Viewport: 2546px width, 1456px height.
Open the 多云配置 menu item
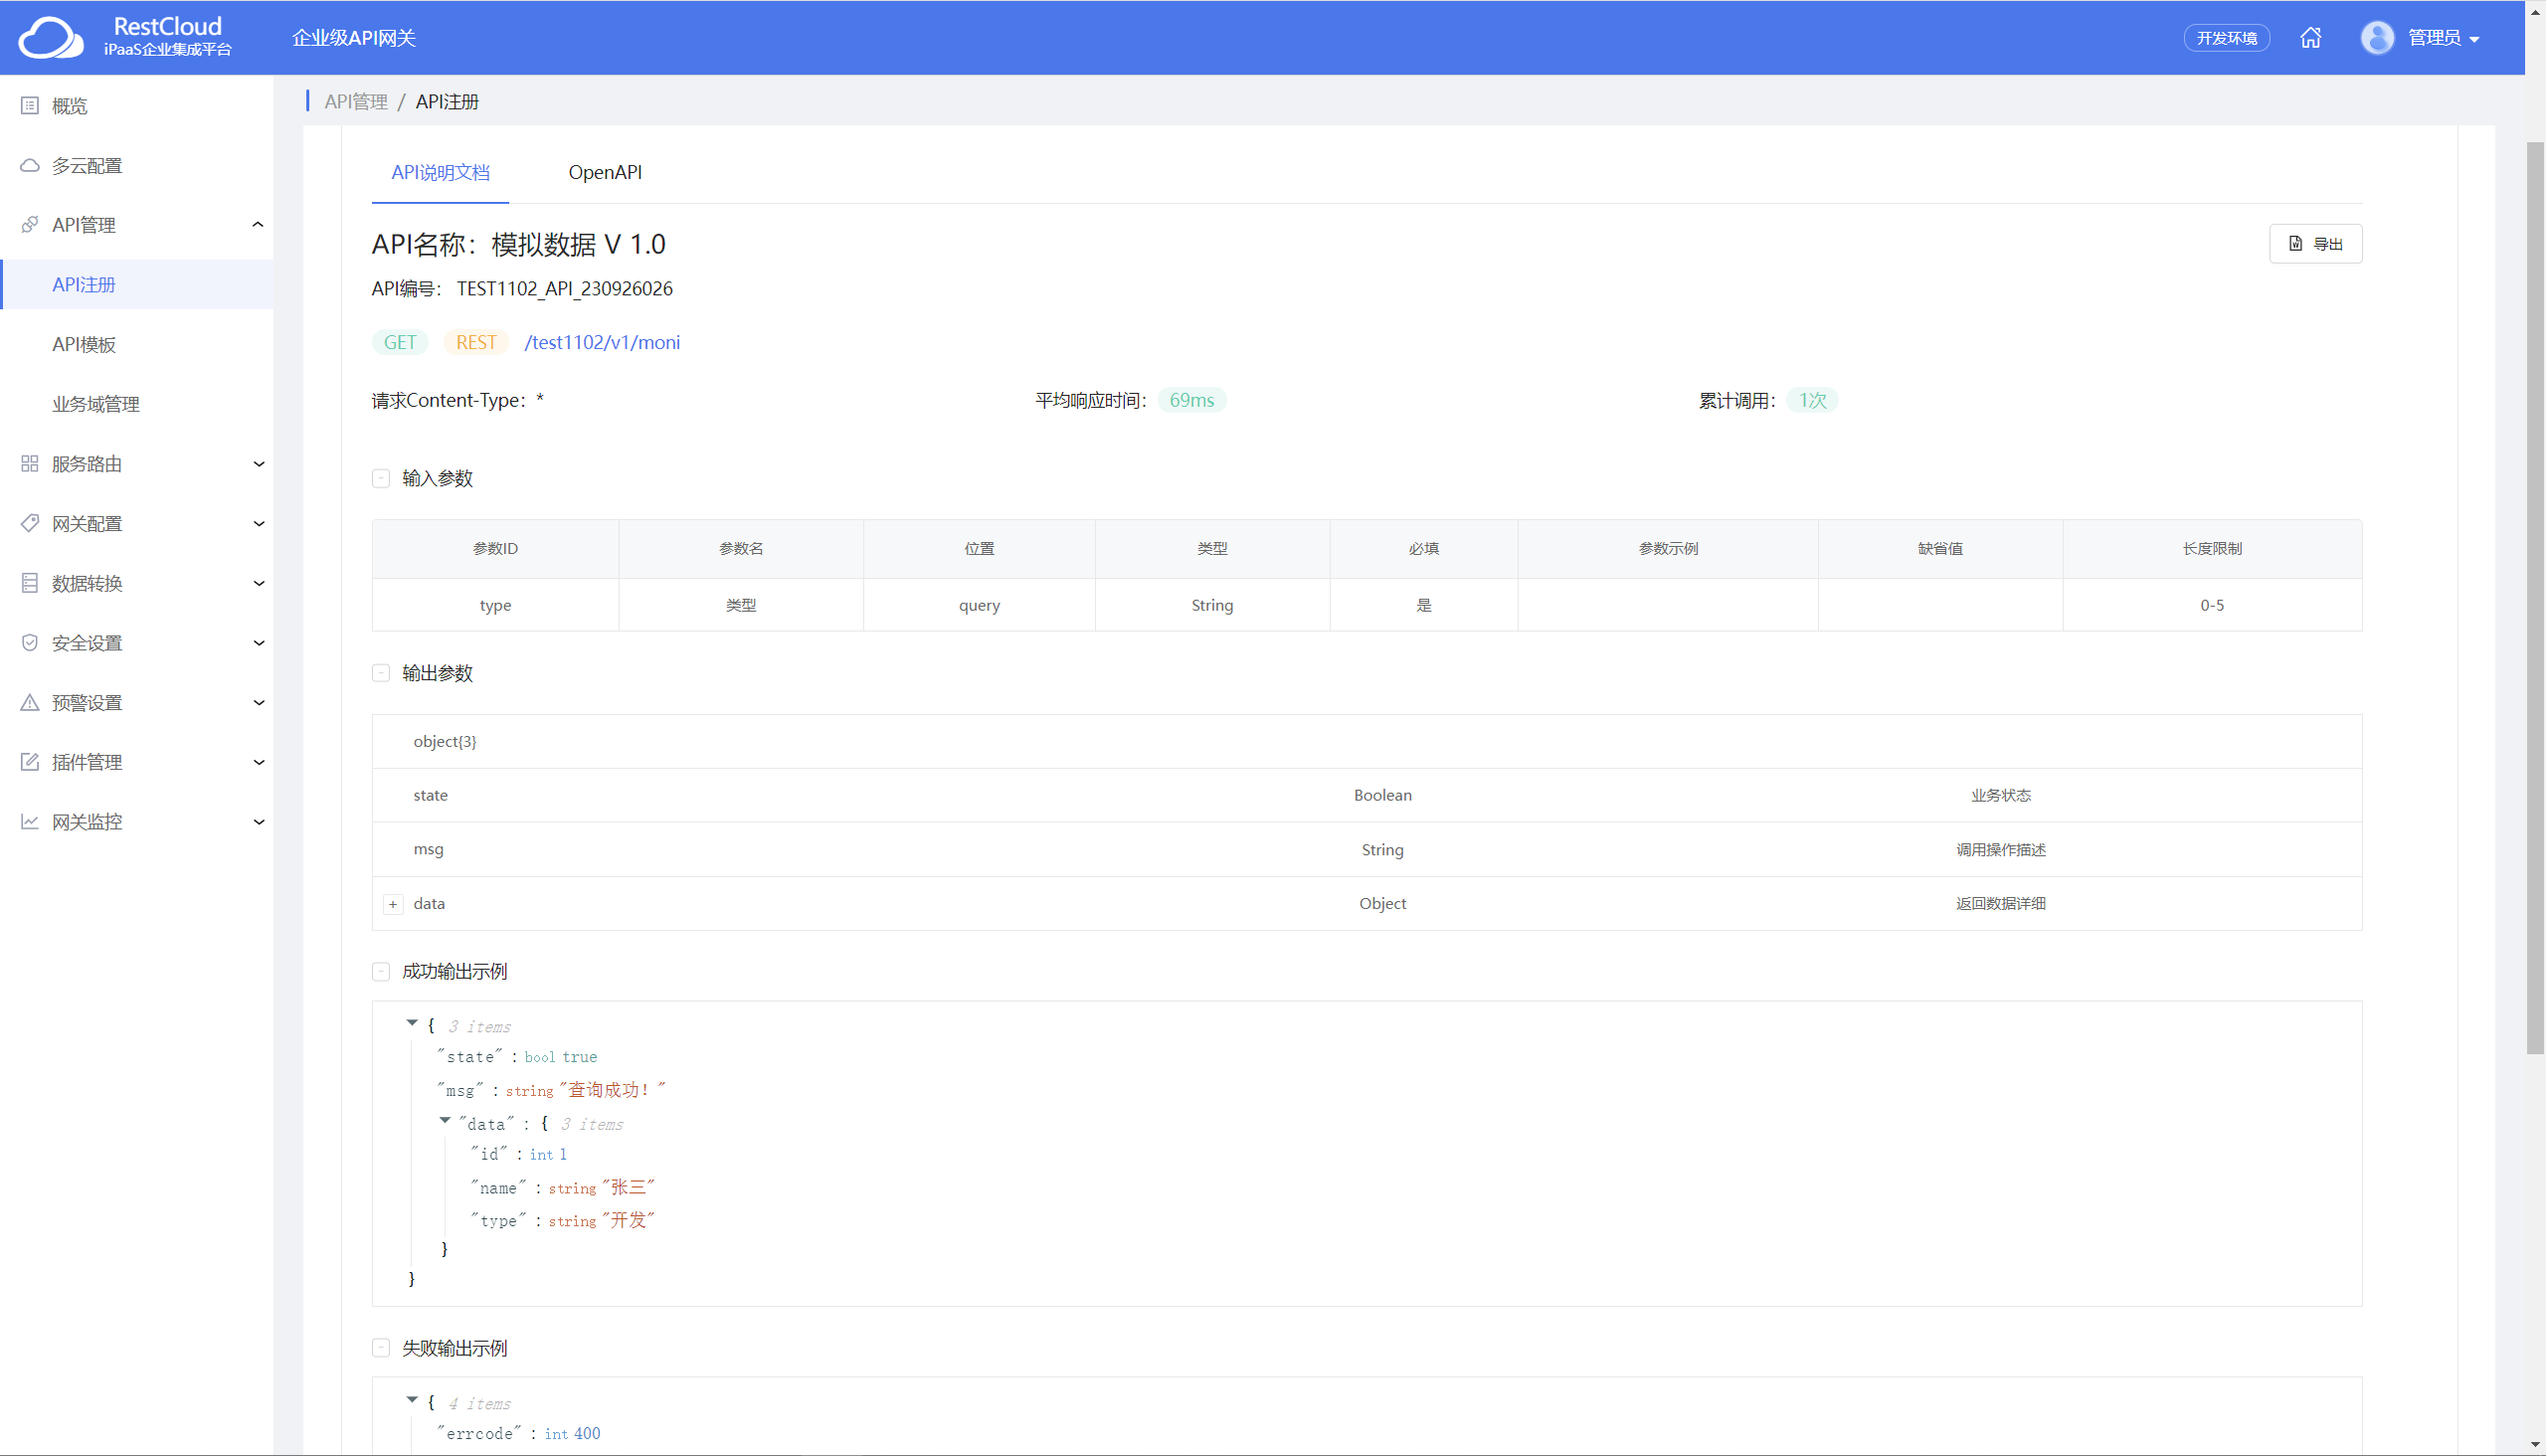click(x=137, y=165)
